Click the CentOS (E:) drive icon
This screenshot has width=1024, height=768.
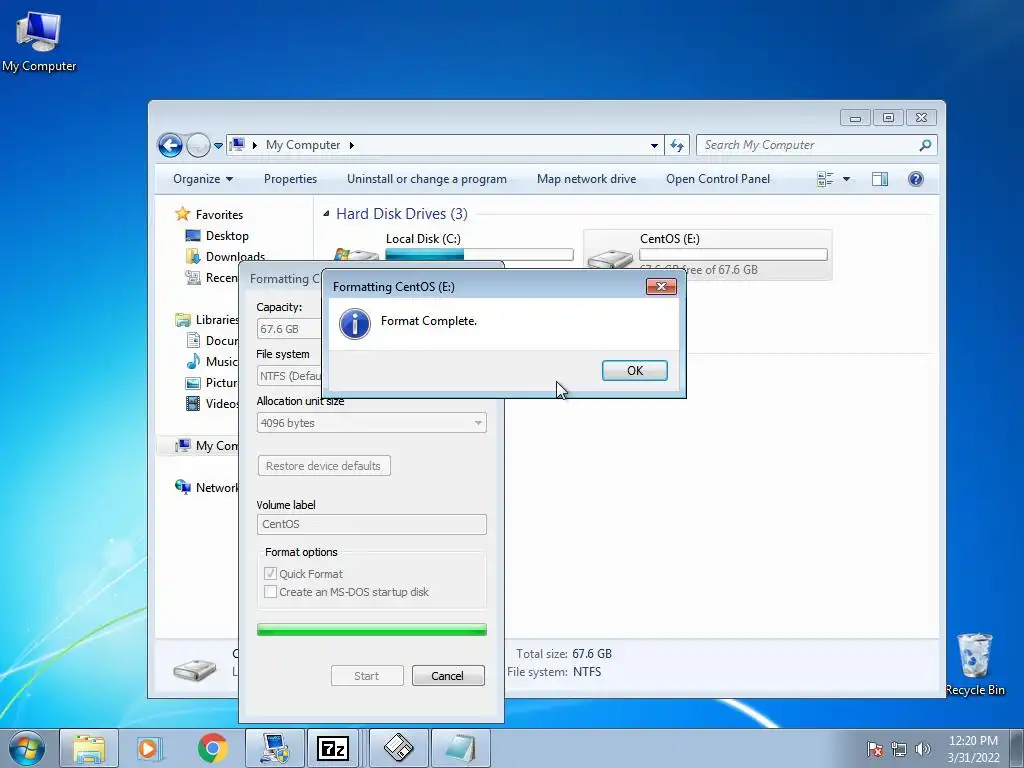coord(610,259)
